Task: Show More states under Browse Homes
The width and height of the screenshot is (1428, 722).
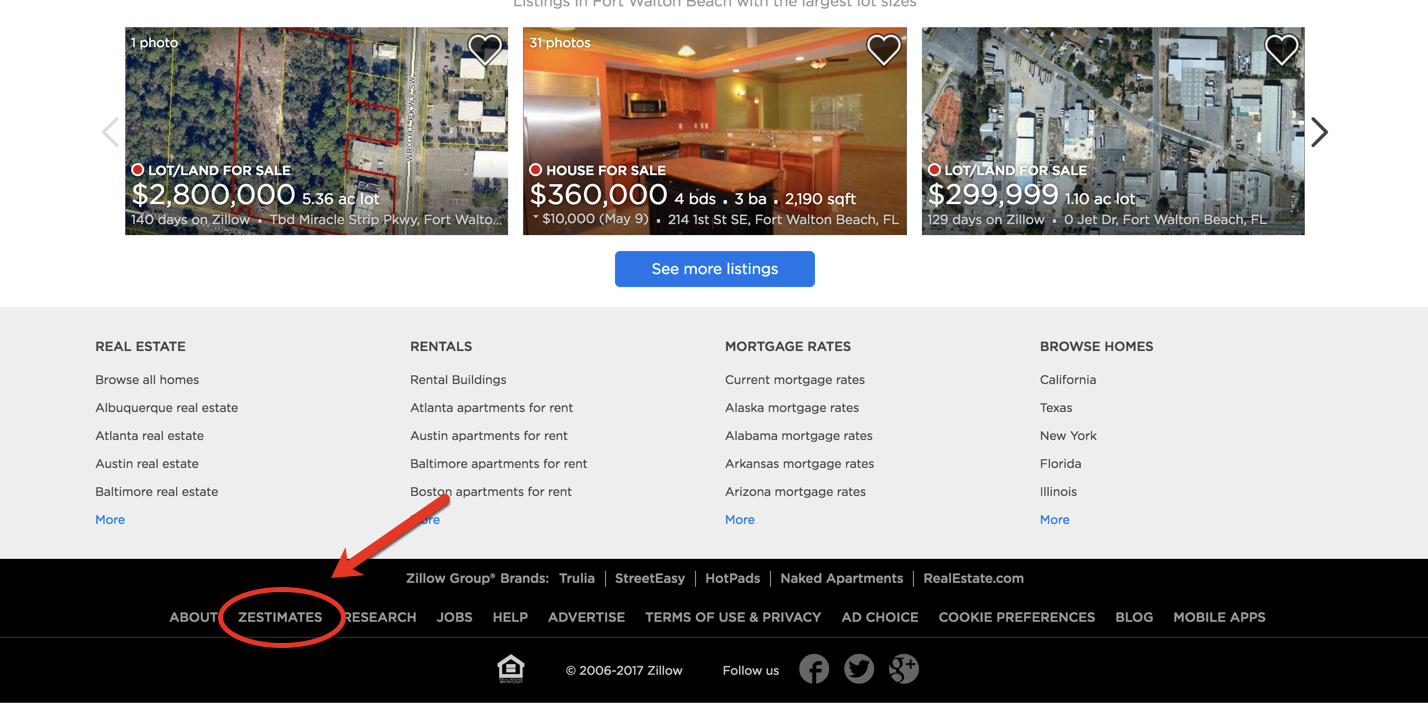Action: click(x=1055, y=520)
